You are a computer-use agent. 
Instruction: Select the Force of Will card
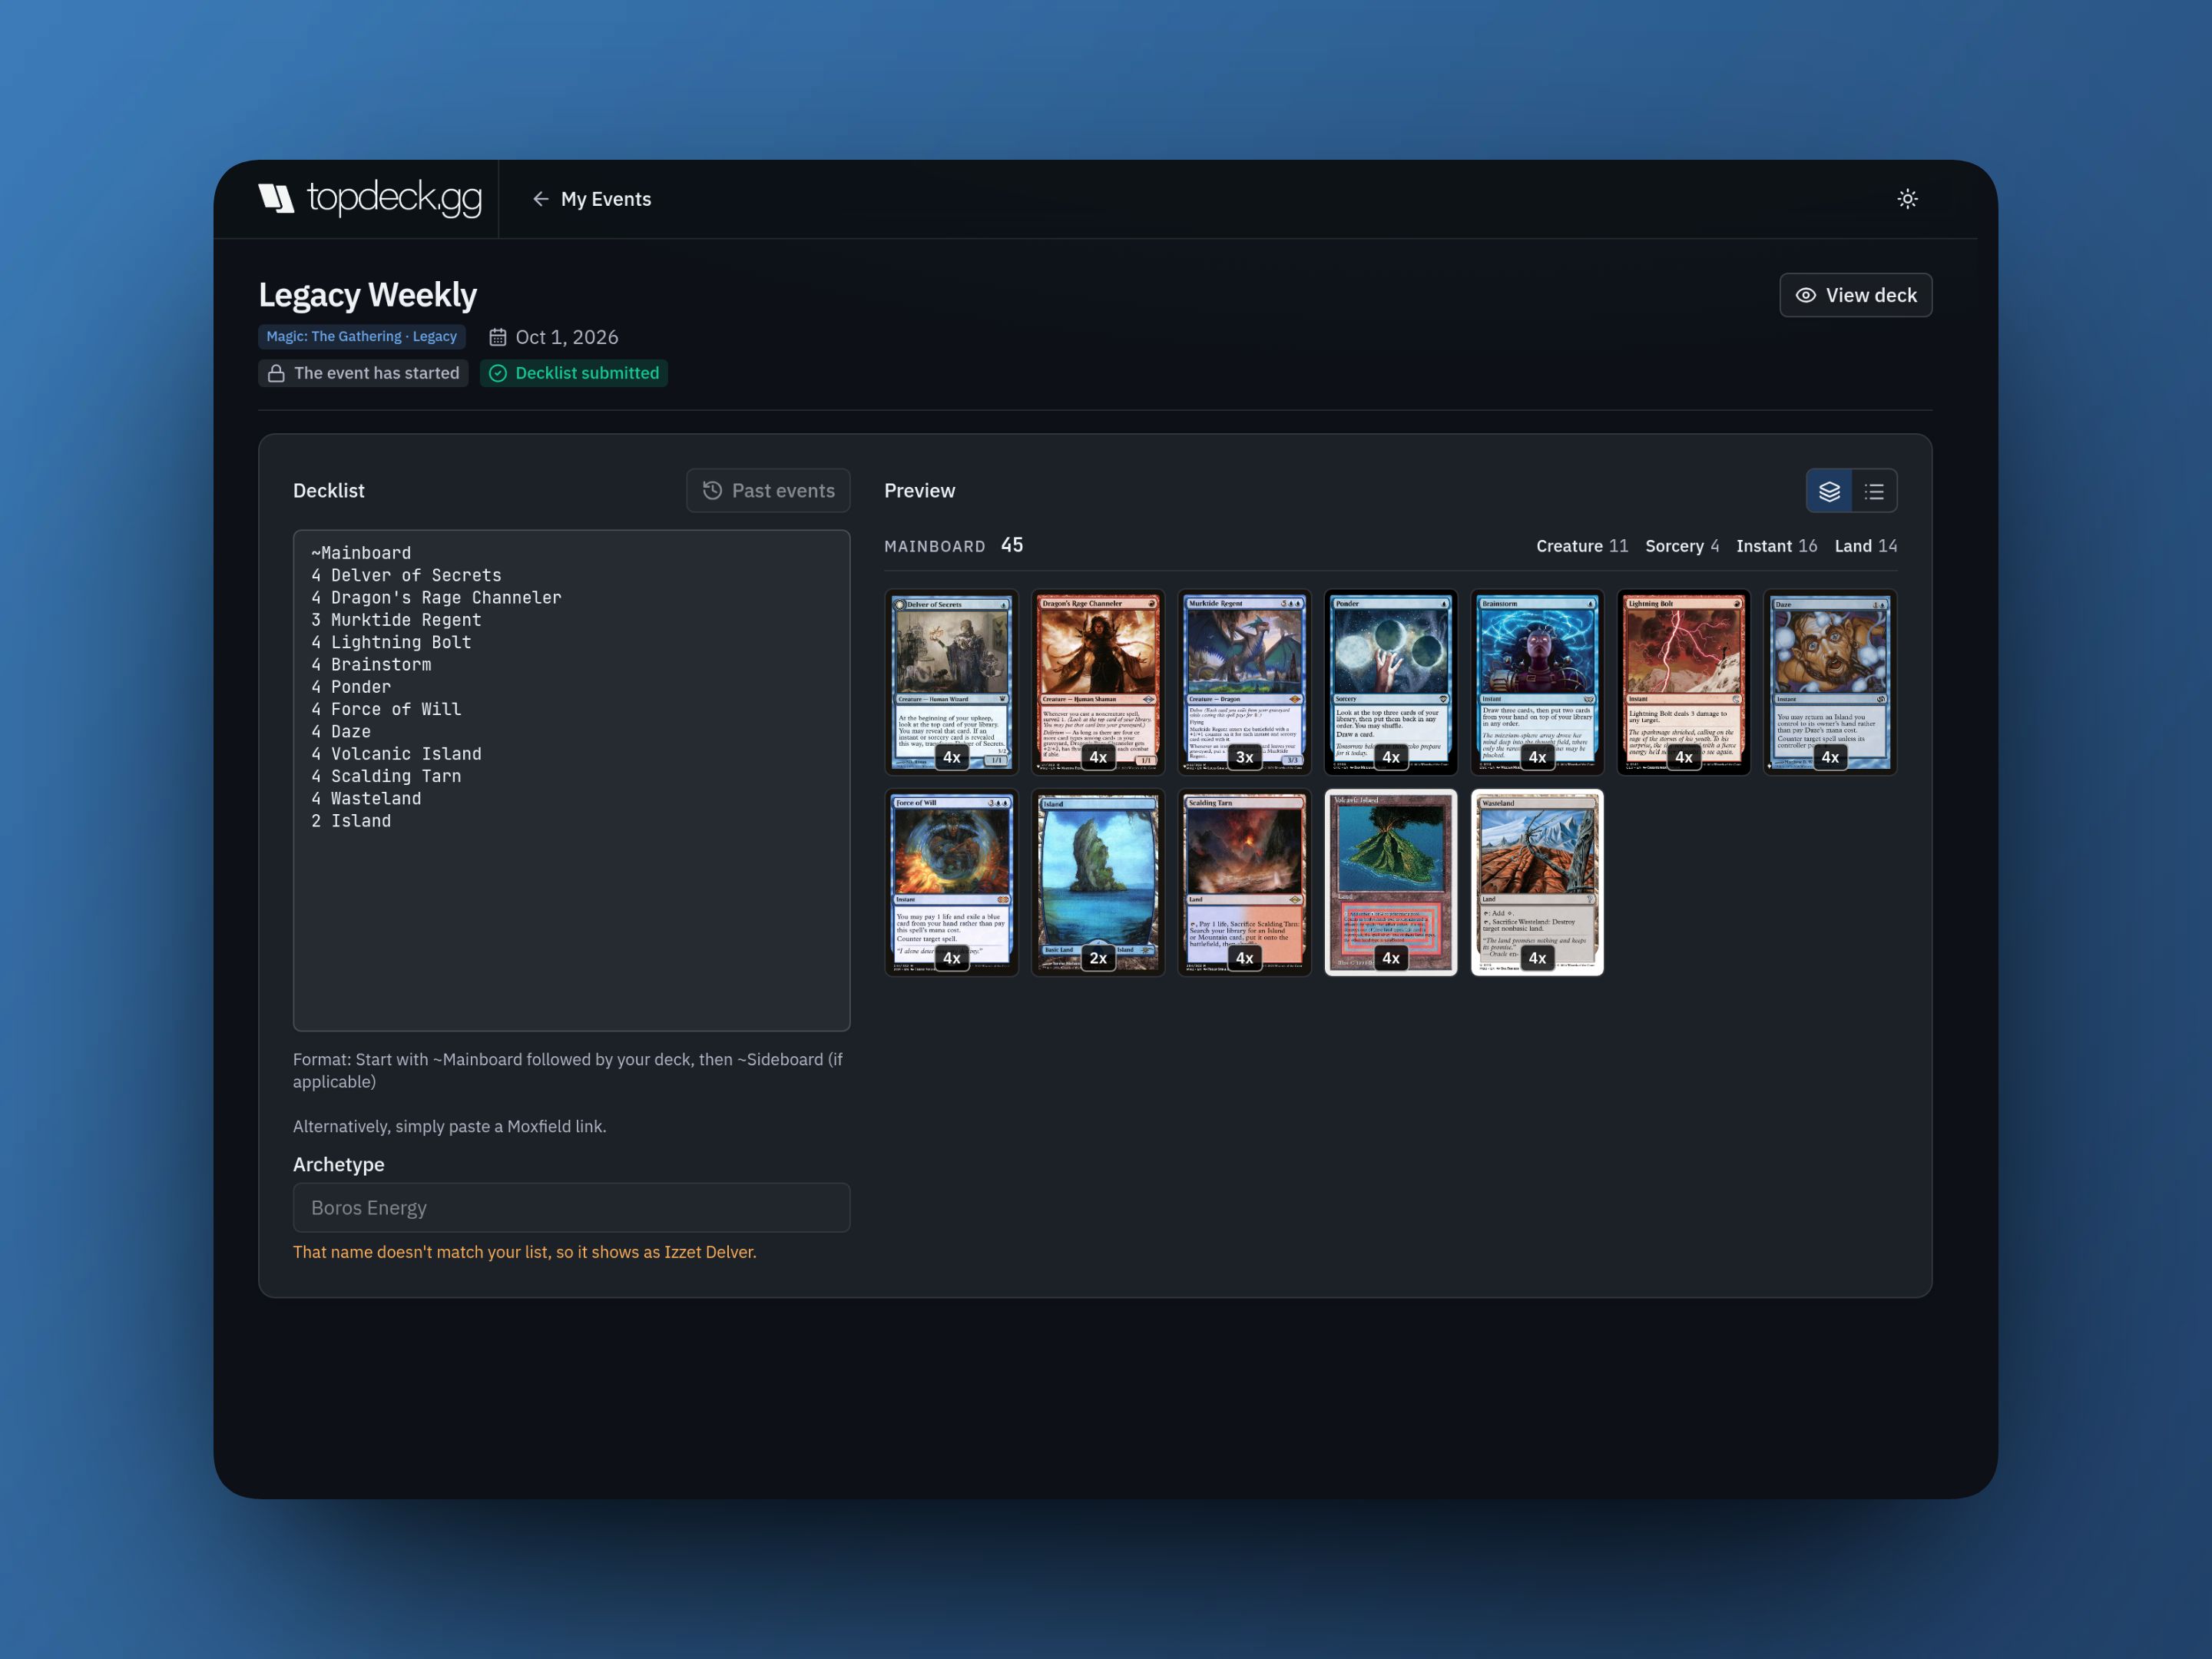951,883
